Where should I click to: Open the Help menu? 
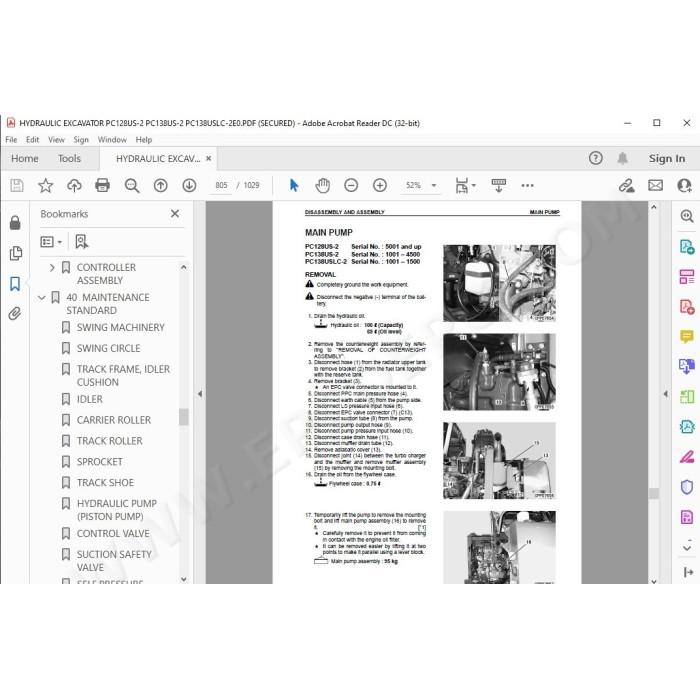144,140
